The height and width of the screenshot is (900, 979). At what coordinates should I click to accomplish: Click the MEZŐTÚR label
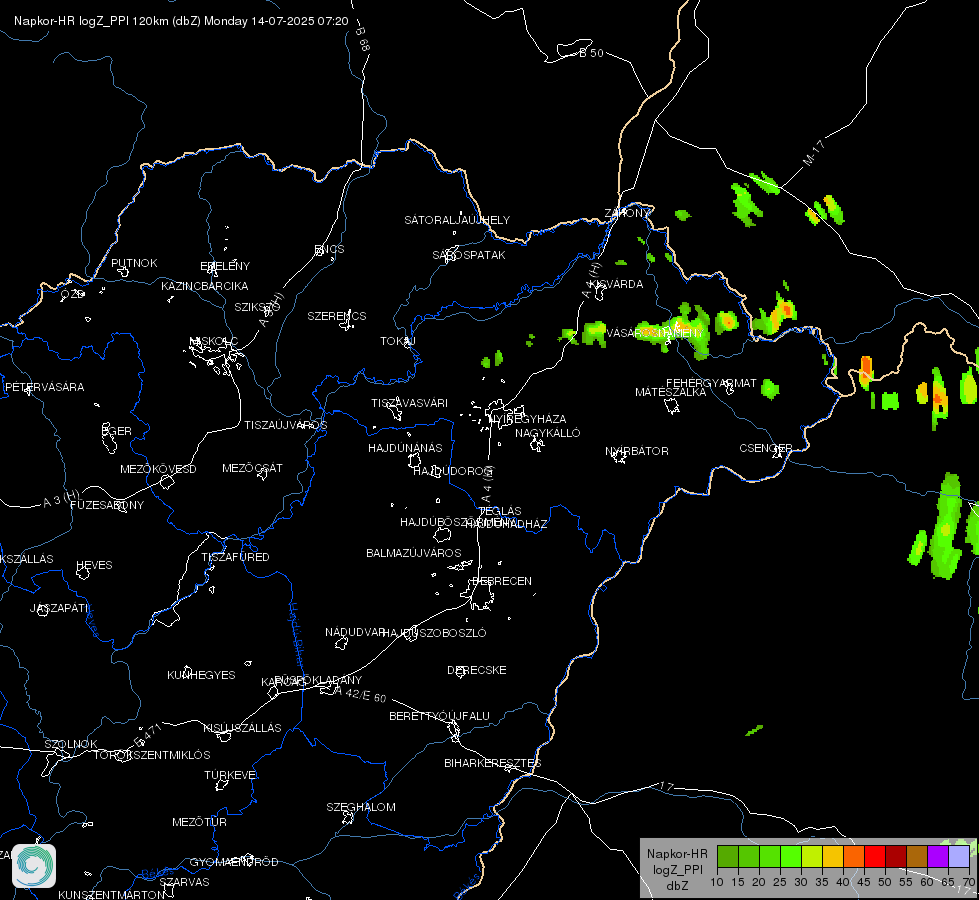coord(199,822)
